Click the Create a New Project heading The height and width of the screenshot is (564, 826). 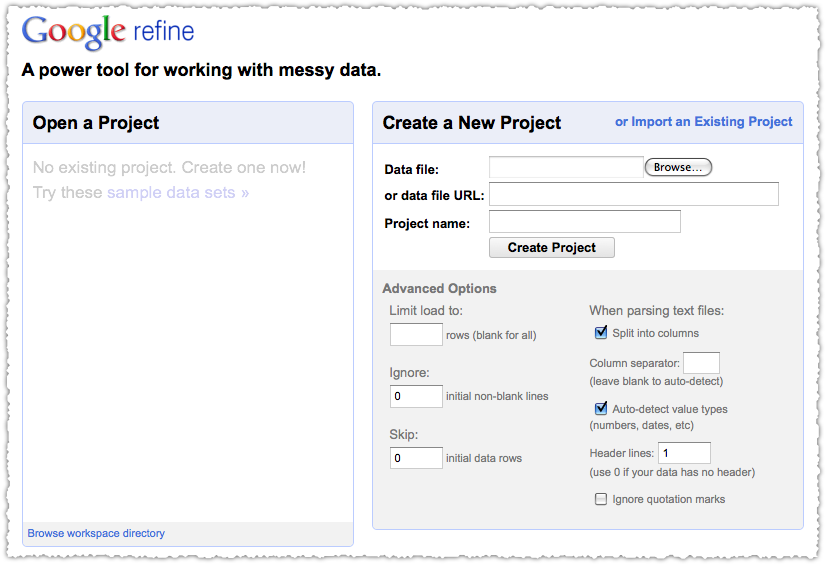(x=472, y=123)
